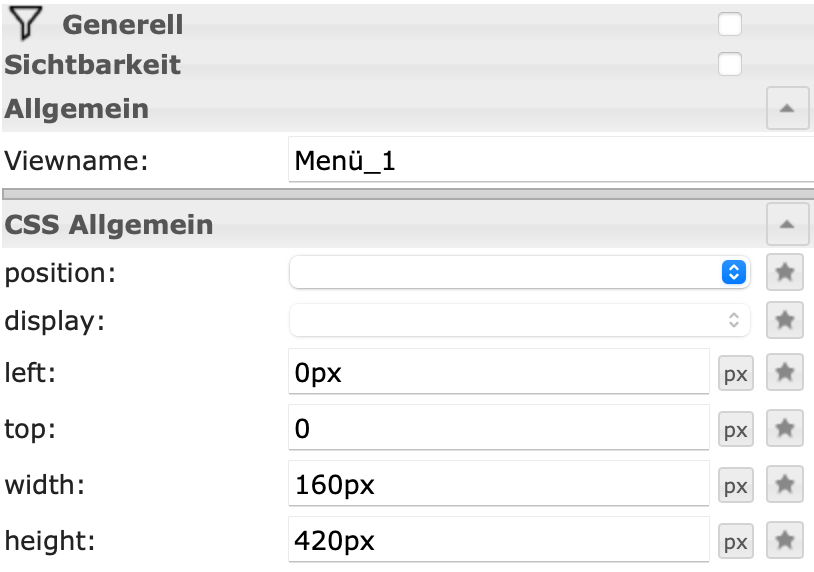Click the px button for height
Image resolution: width=814 pixels, height=572 pixels.
736,542
